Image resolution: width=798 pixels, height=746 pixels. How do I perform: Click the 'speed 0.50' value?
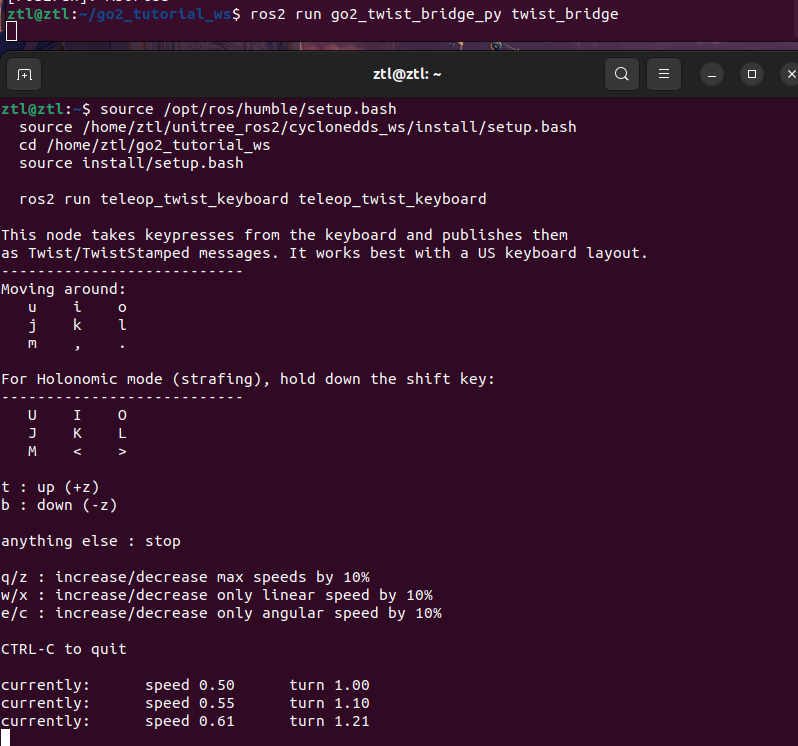[190, 685]
